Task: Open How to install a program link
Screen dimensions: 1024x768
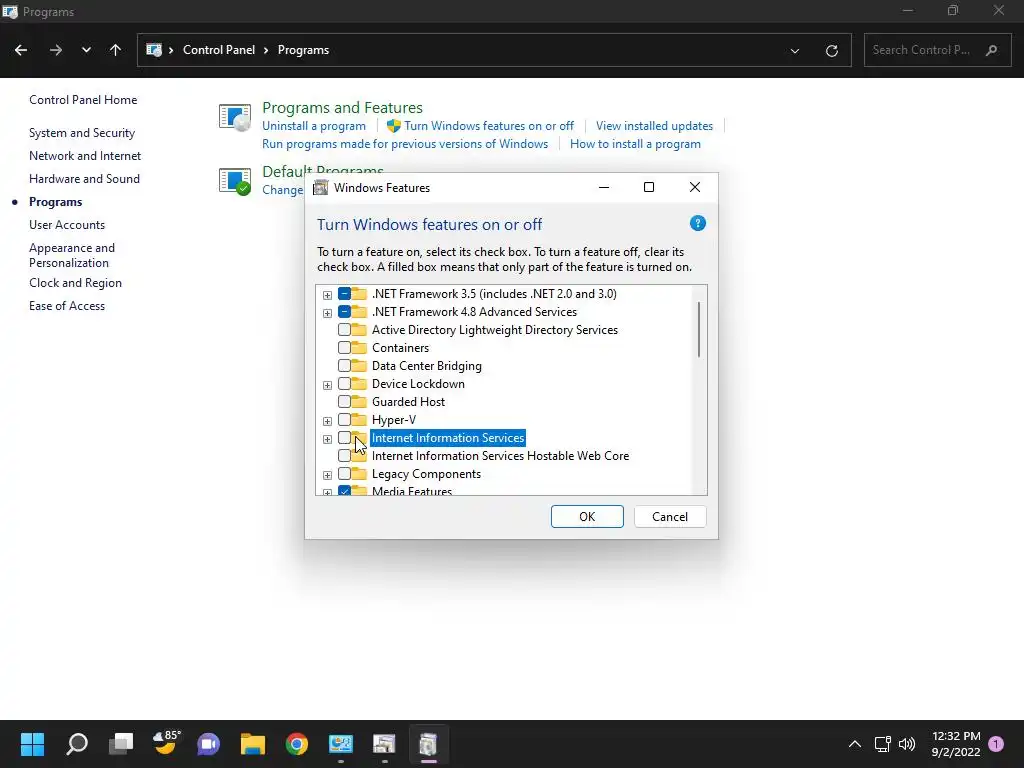Action: [x=635, y=144]
